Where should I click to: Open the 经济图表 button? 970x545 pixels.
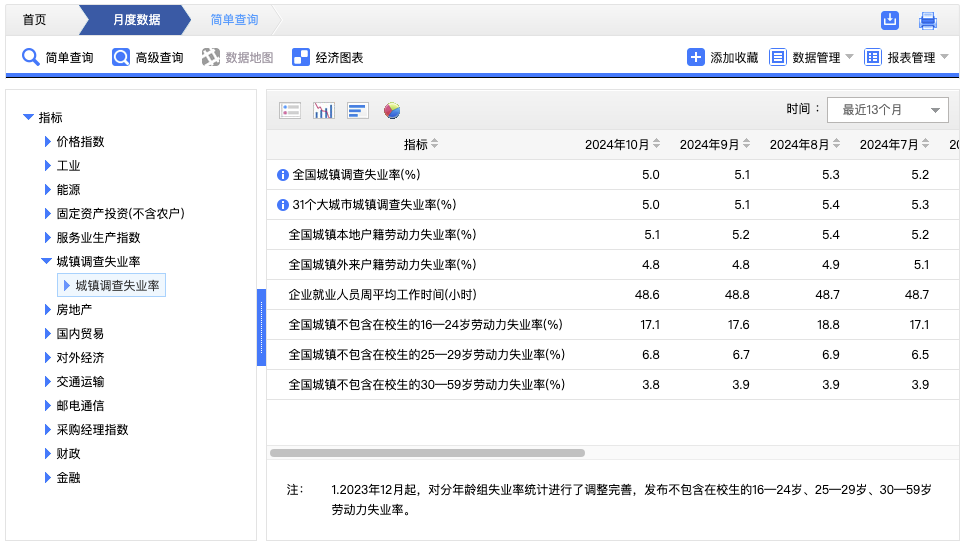click(x=327, y=57)
